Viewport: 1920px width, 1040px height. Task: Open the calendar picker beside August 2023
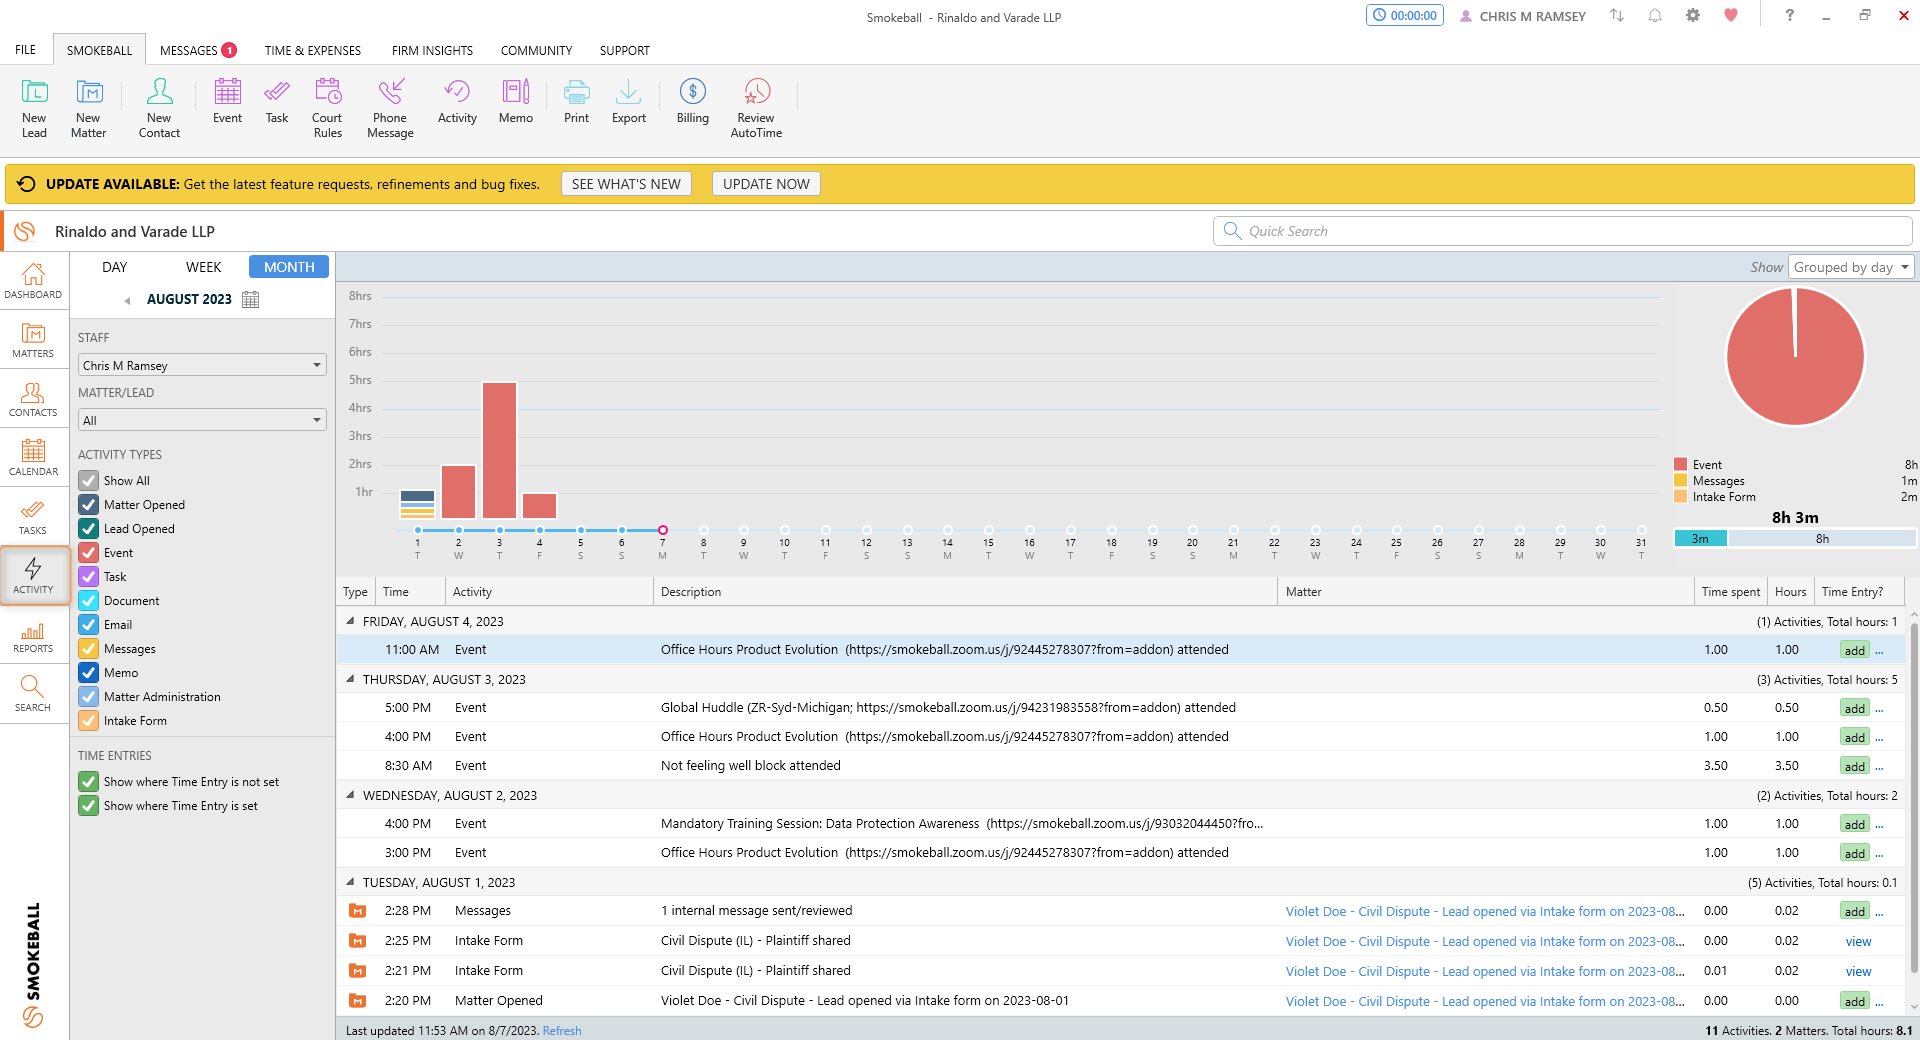coord(251,299)
